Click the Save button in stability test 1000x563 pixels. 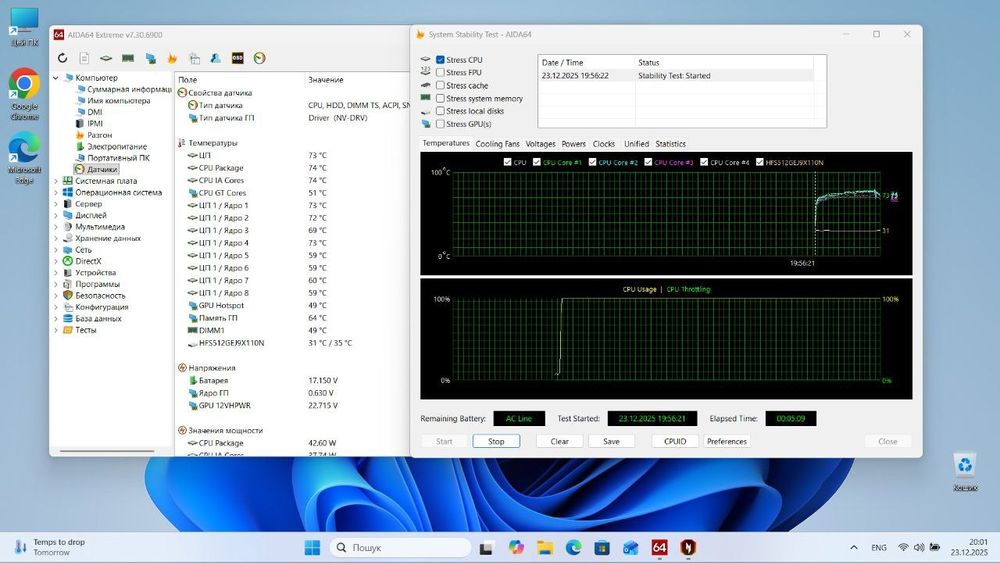point(611,441)
